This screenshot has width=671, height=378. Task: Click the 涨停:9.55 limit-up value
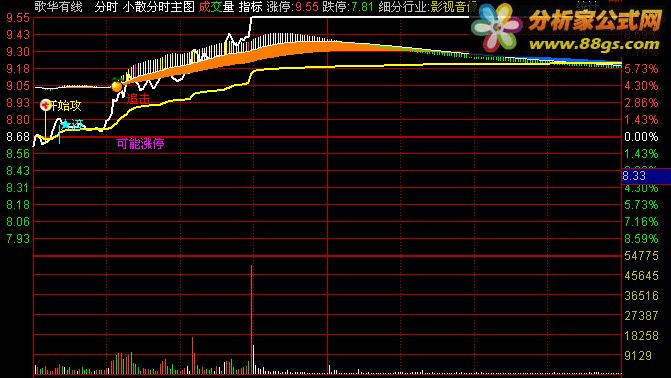point(292,7)
